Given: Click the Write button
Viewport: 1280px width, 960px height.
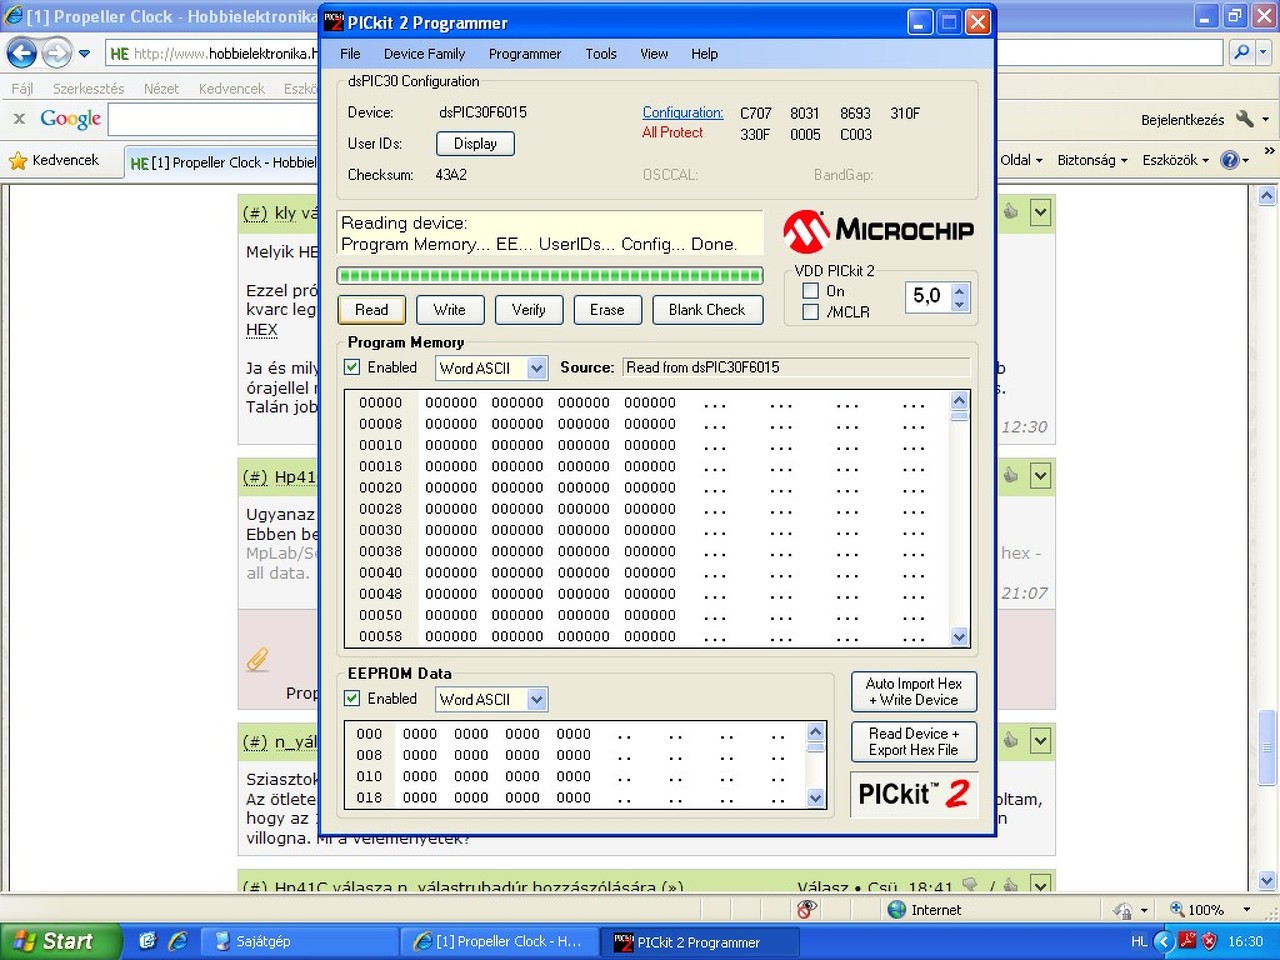Looking at the screenshot, I should click(x=450, y=310).
